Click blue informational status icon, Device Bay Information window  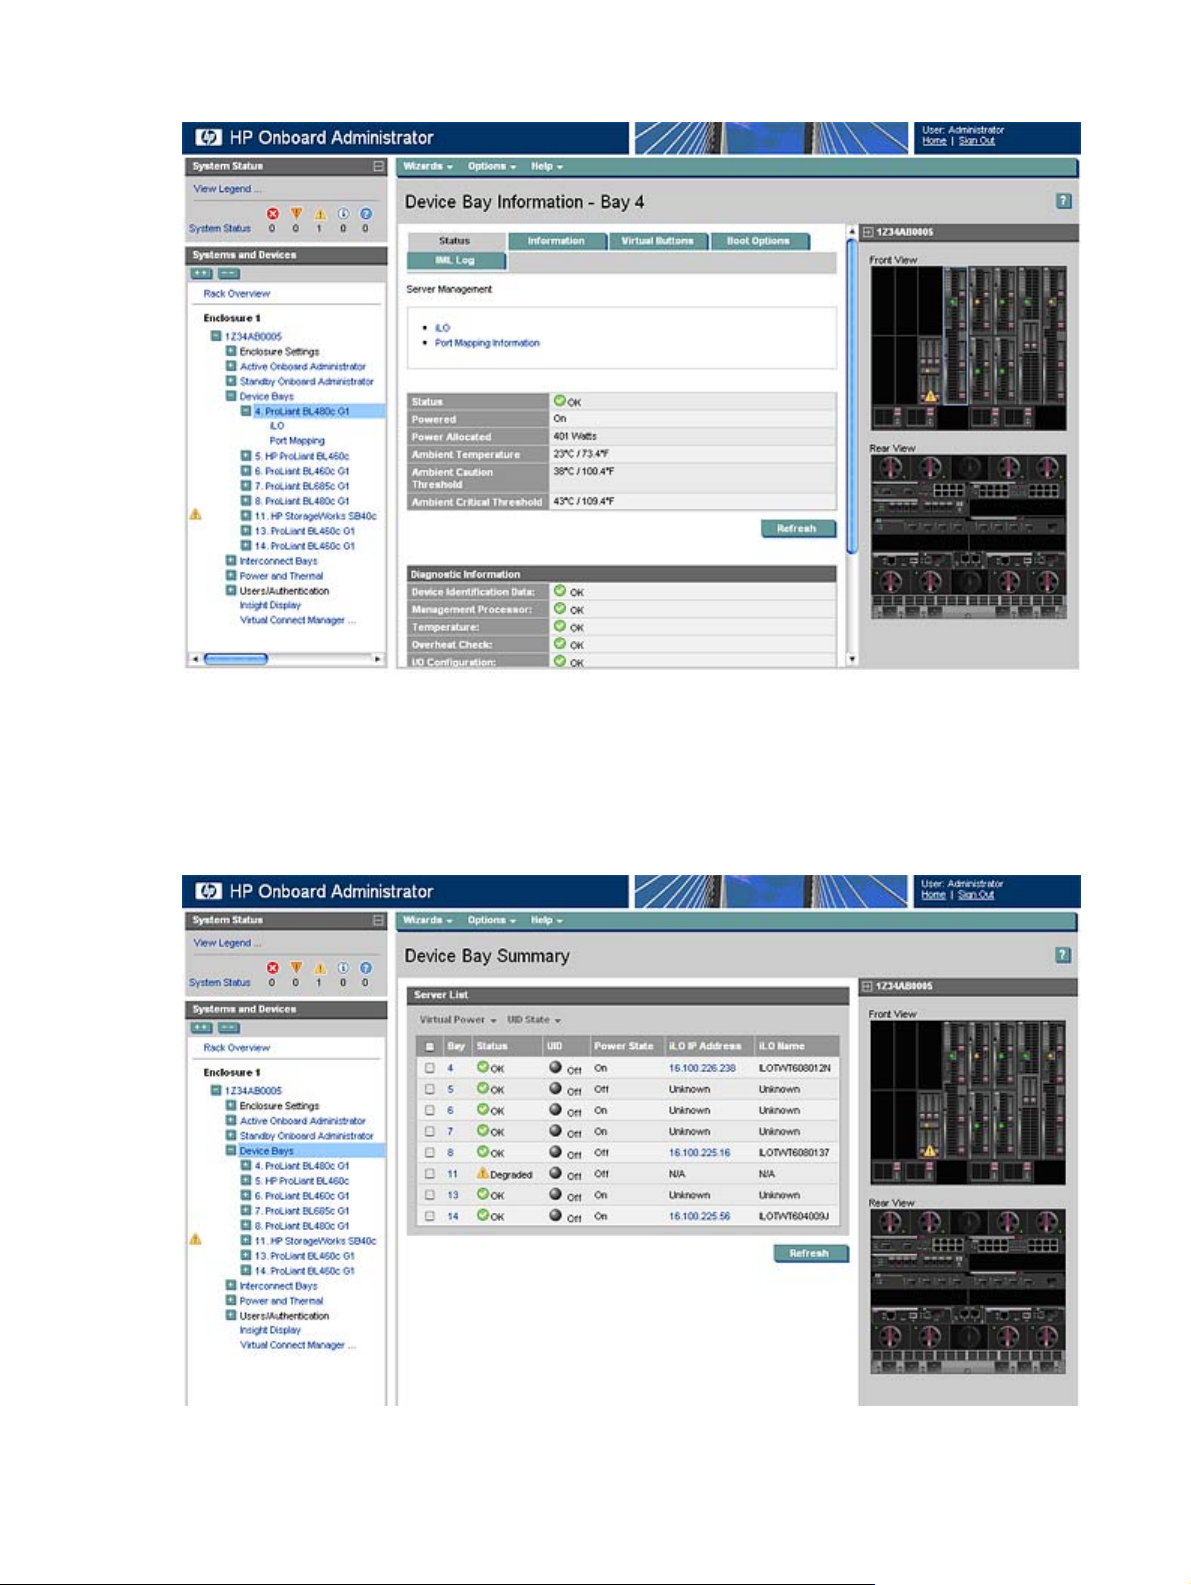point(343,214)
